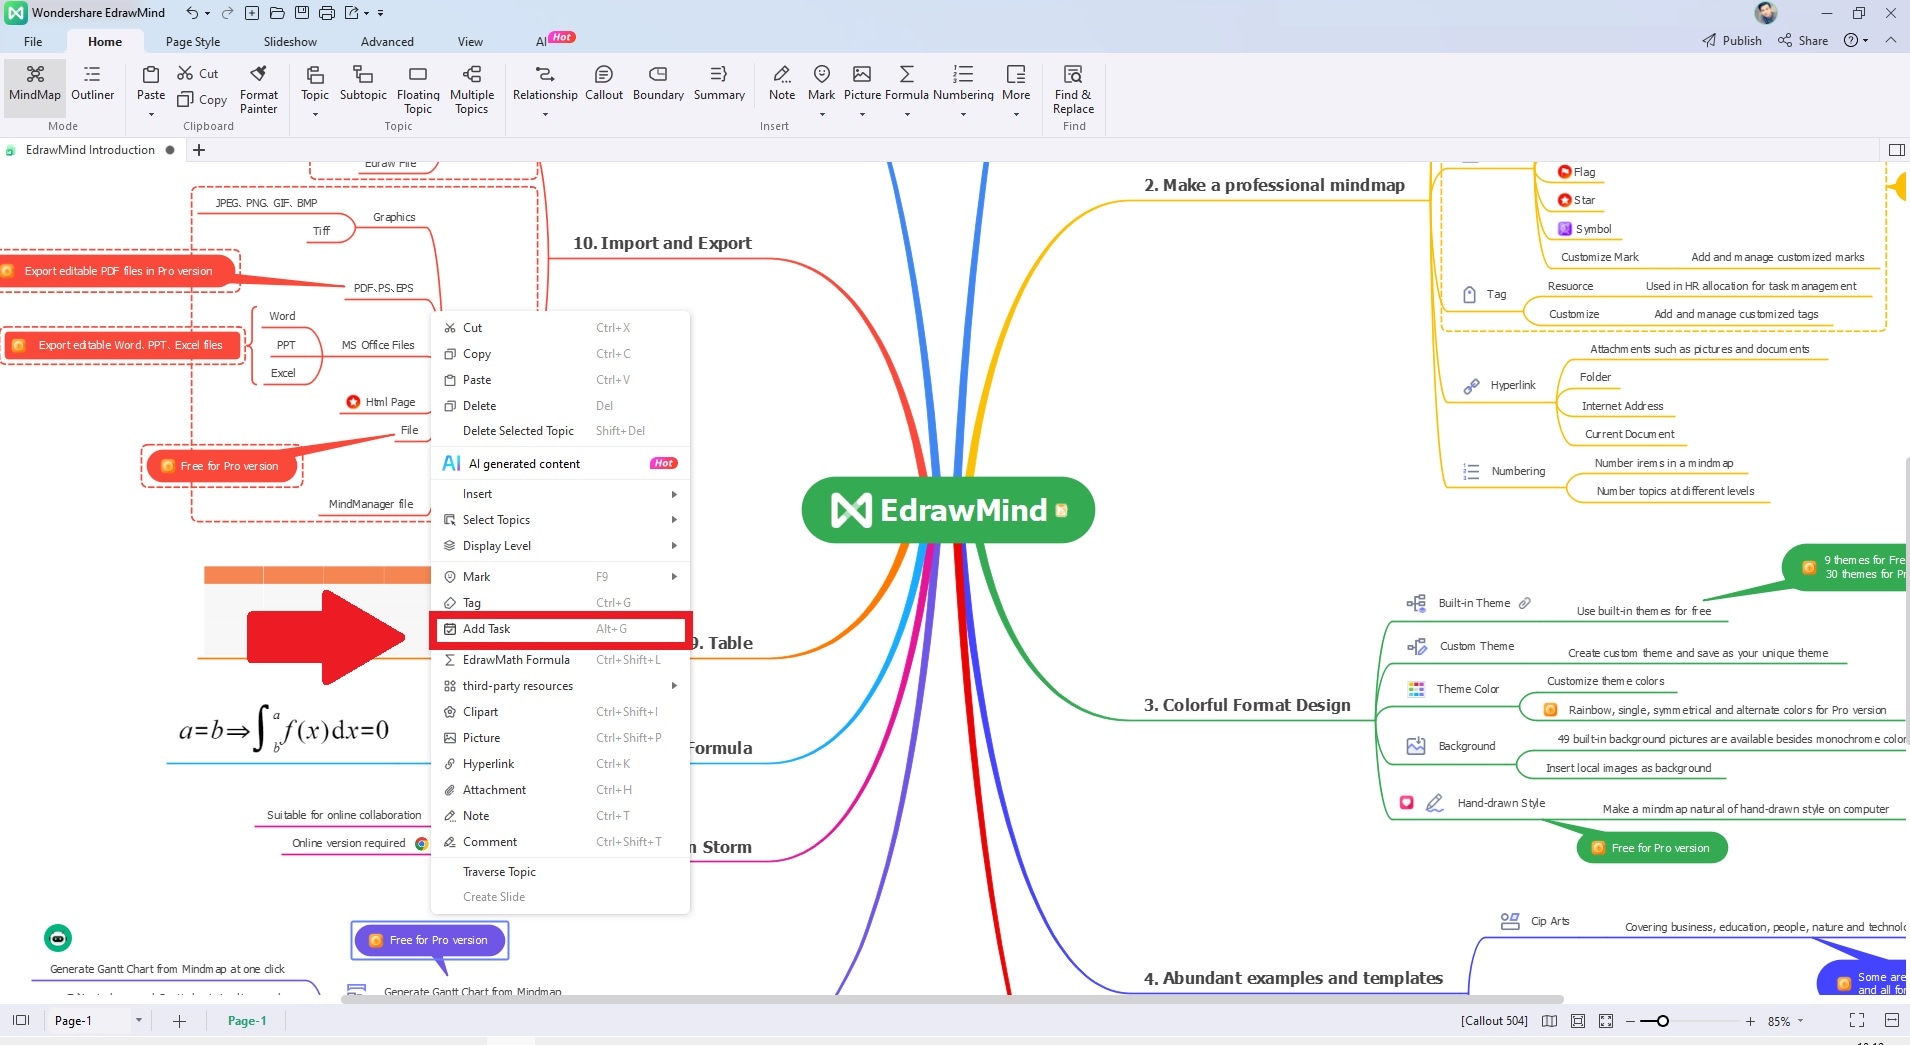Enter fullscreen view from status bar
Screen dimensions: 1910x1045
[1857, 1020]
